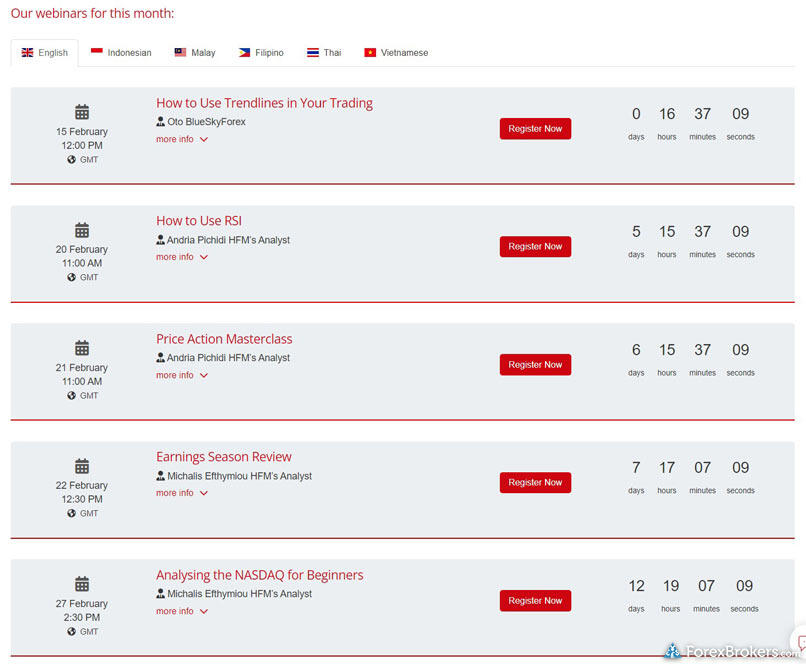Register Now for Analysing the NASDAQ for Beginners
806x664 pixels.
[535, 601]
